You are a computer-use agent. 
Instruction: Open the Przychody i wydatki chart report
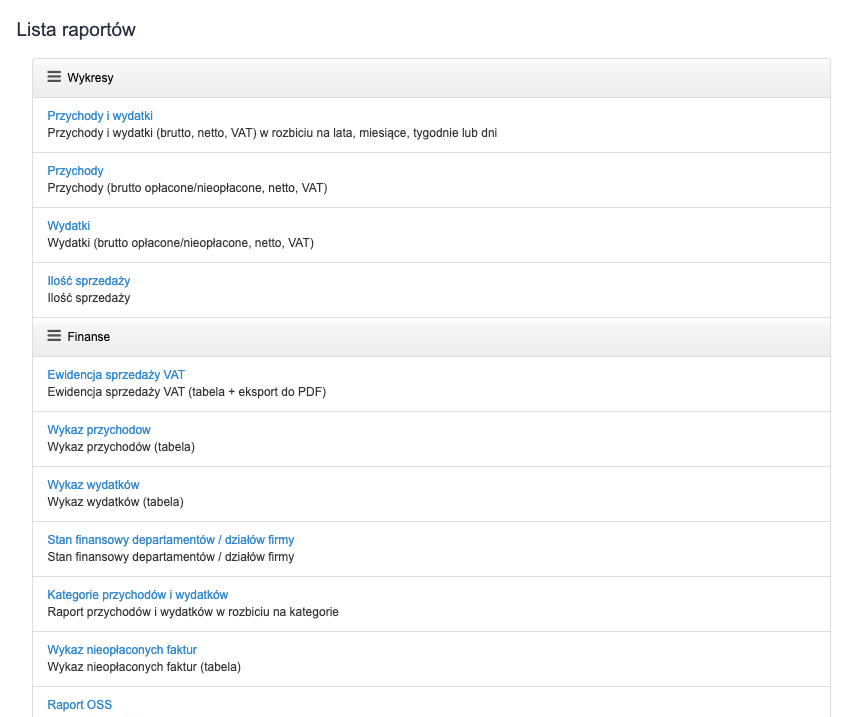click(x=100, y=116)
